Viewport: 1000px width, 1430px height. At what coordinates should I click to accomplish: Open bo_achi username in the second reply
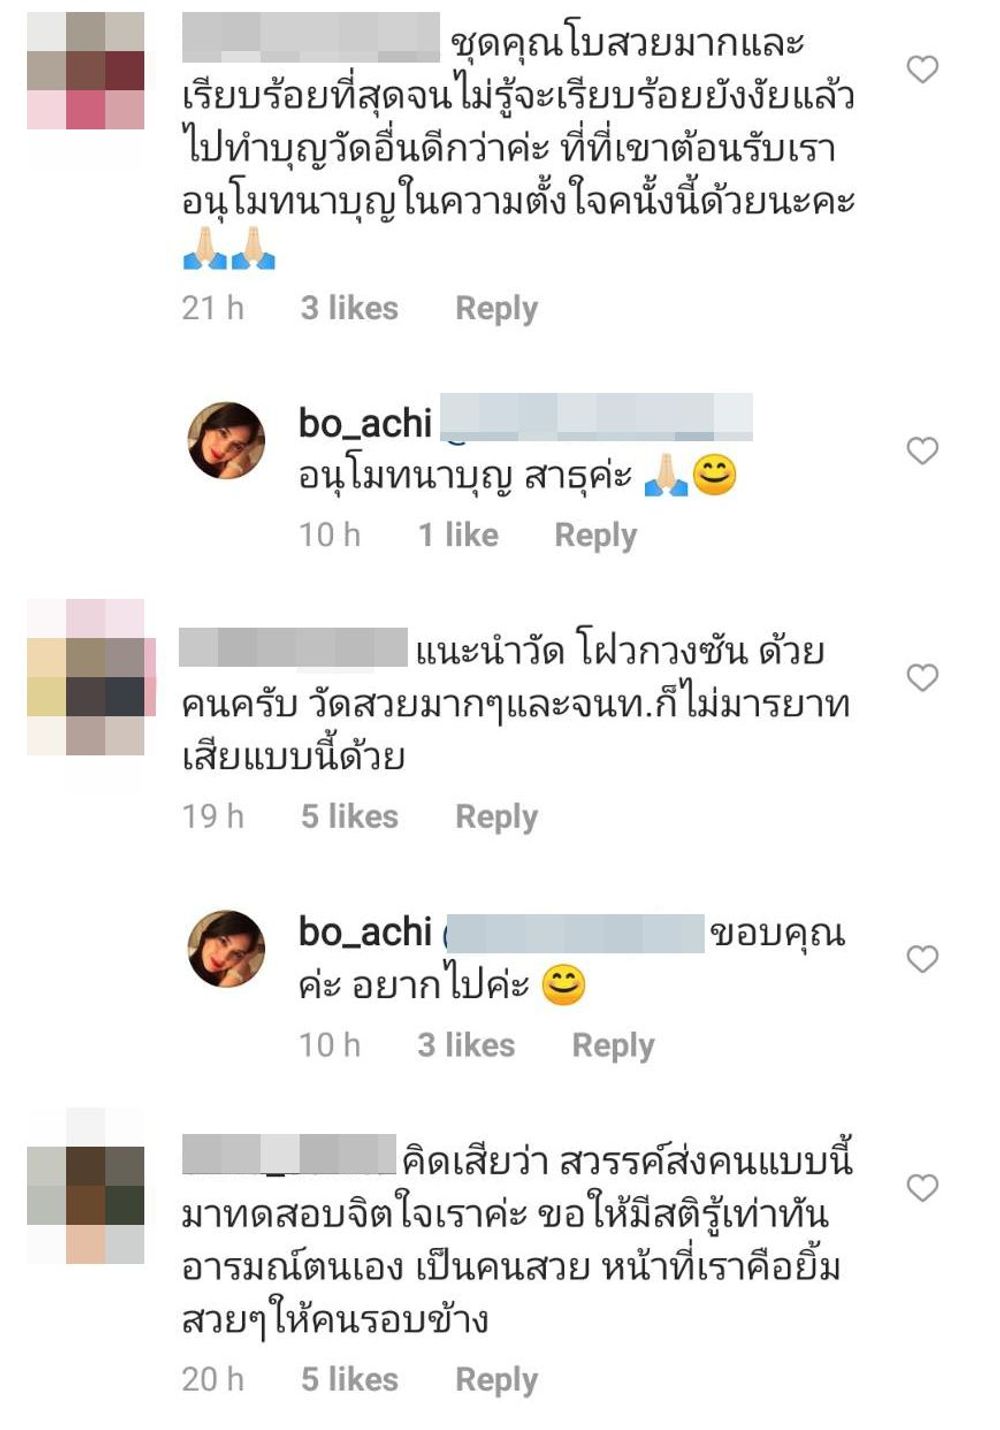365,932
